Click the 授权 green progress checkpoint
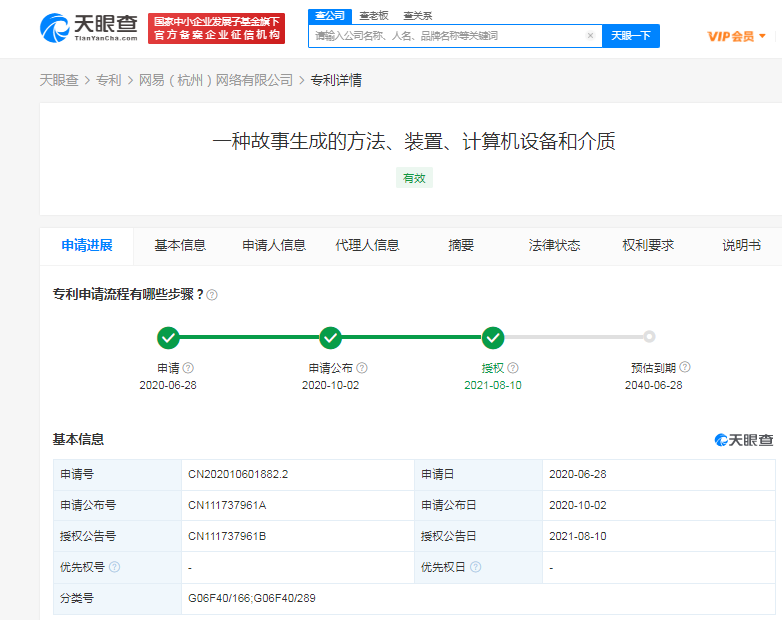This screenshot has height=620, width=782. pos(493,338)
